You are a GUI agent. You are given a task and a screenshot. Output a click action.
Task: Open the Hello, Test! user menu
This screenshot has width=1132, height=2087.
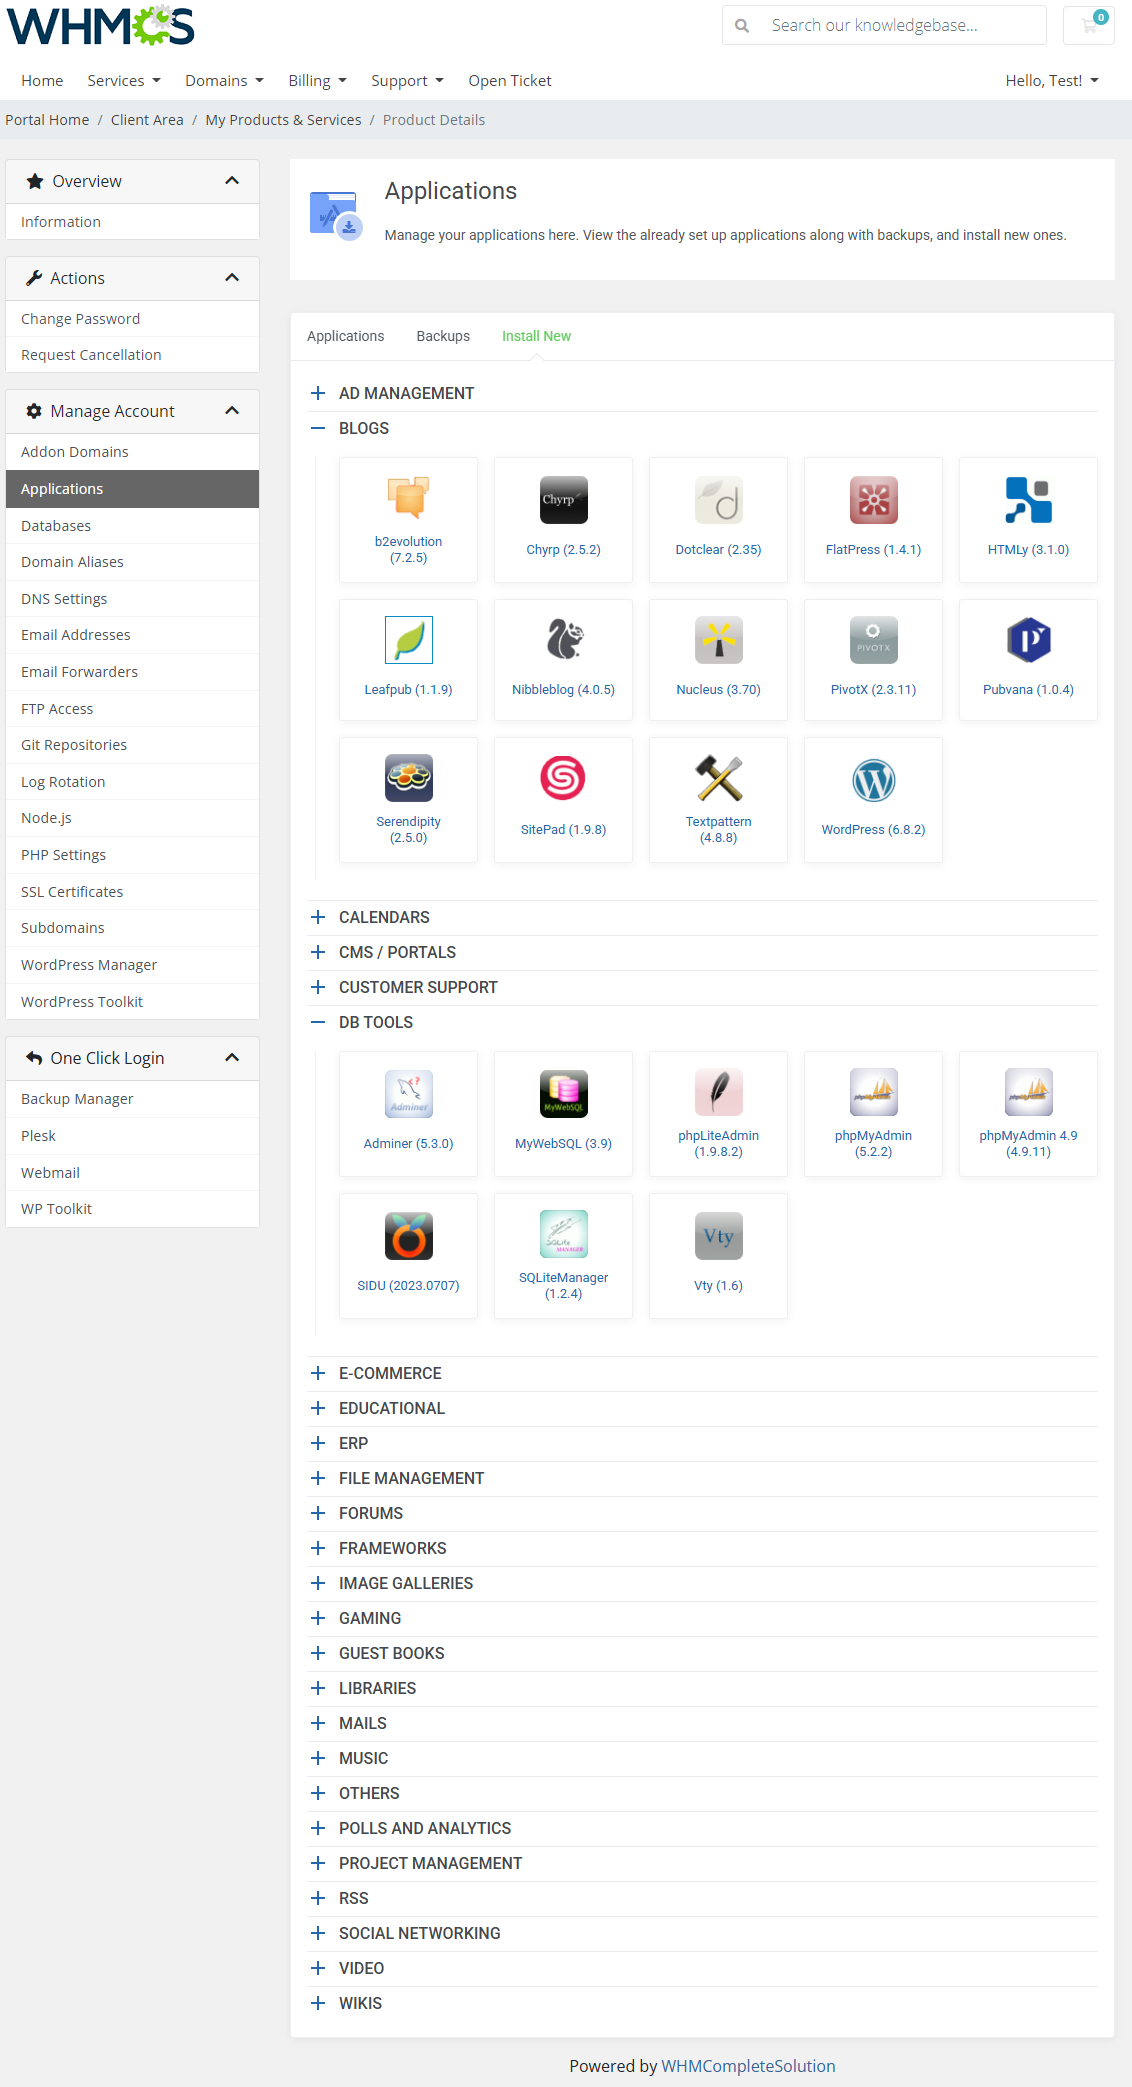[1051, 81]
